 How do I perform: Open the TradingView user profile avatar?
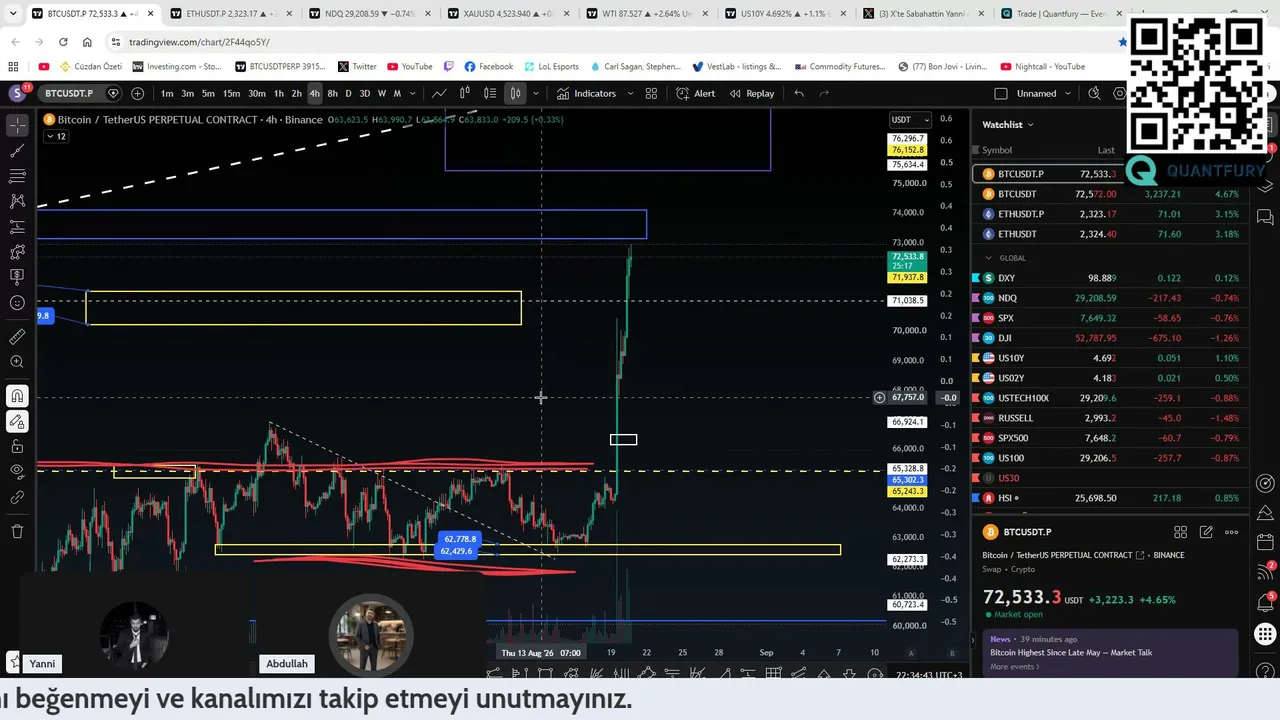click(17, 93)
